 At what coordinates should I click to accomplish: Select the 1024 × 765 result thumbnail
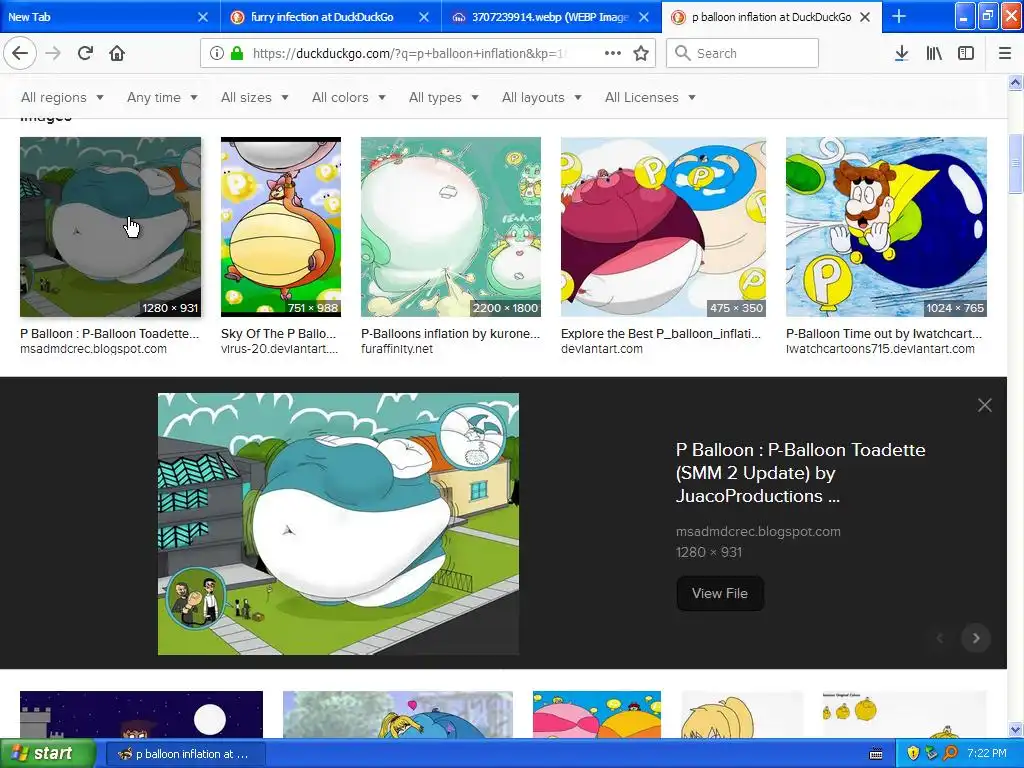tap(886, 227)
